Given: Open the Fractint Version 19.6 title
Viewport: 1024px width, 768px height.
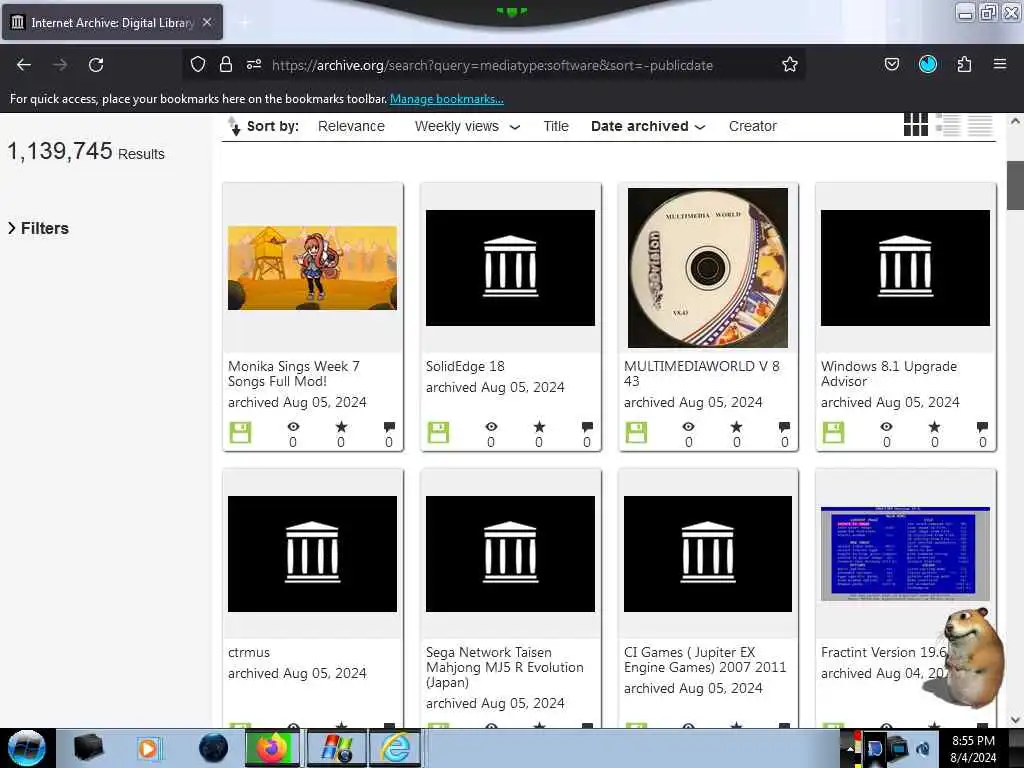Looking at the screenshot, I should 884,652.
